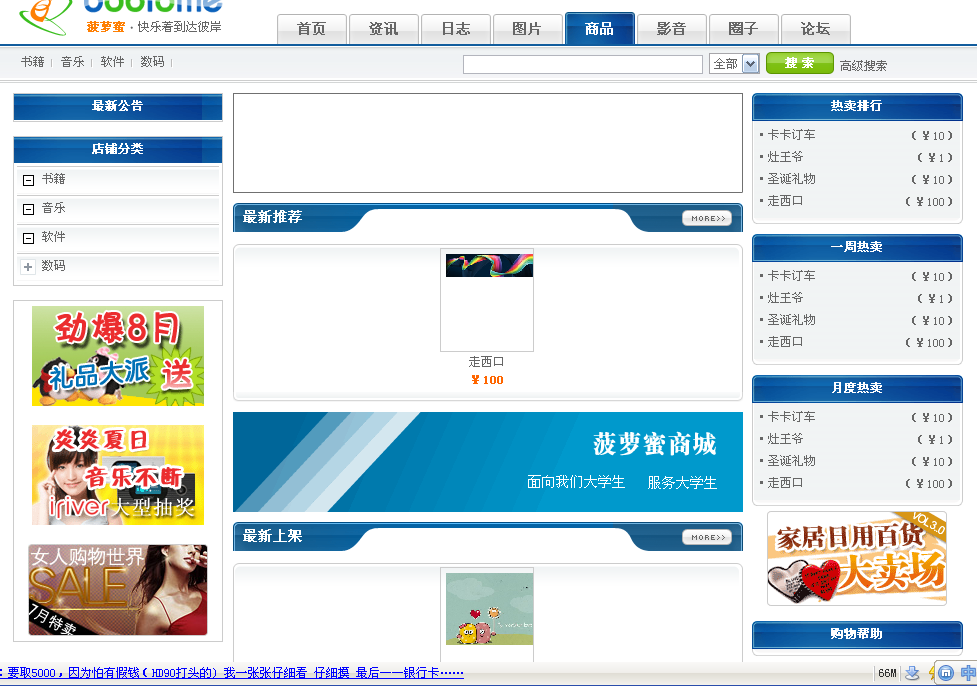
Task: Open 走西口 in 热卖排行 list
Action: (x=785, y=201)
